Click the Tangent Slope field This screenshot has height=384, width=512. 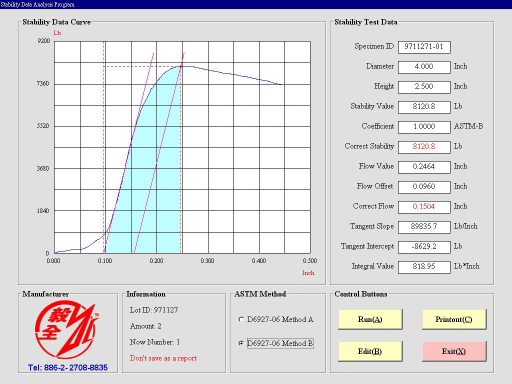424,227
